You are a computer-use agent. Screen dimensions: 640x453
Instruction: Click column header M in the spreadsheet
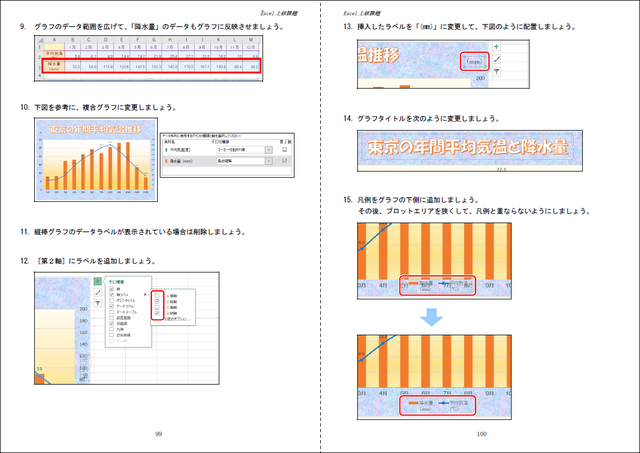[x=251, y=40]
